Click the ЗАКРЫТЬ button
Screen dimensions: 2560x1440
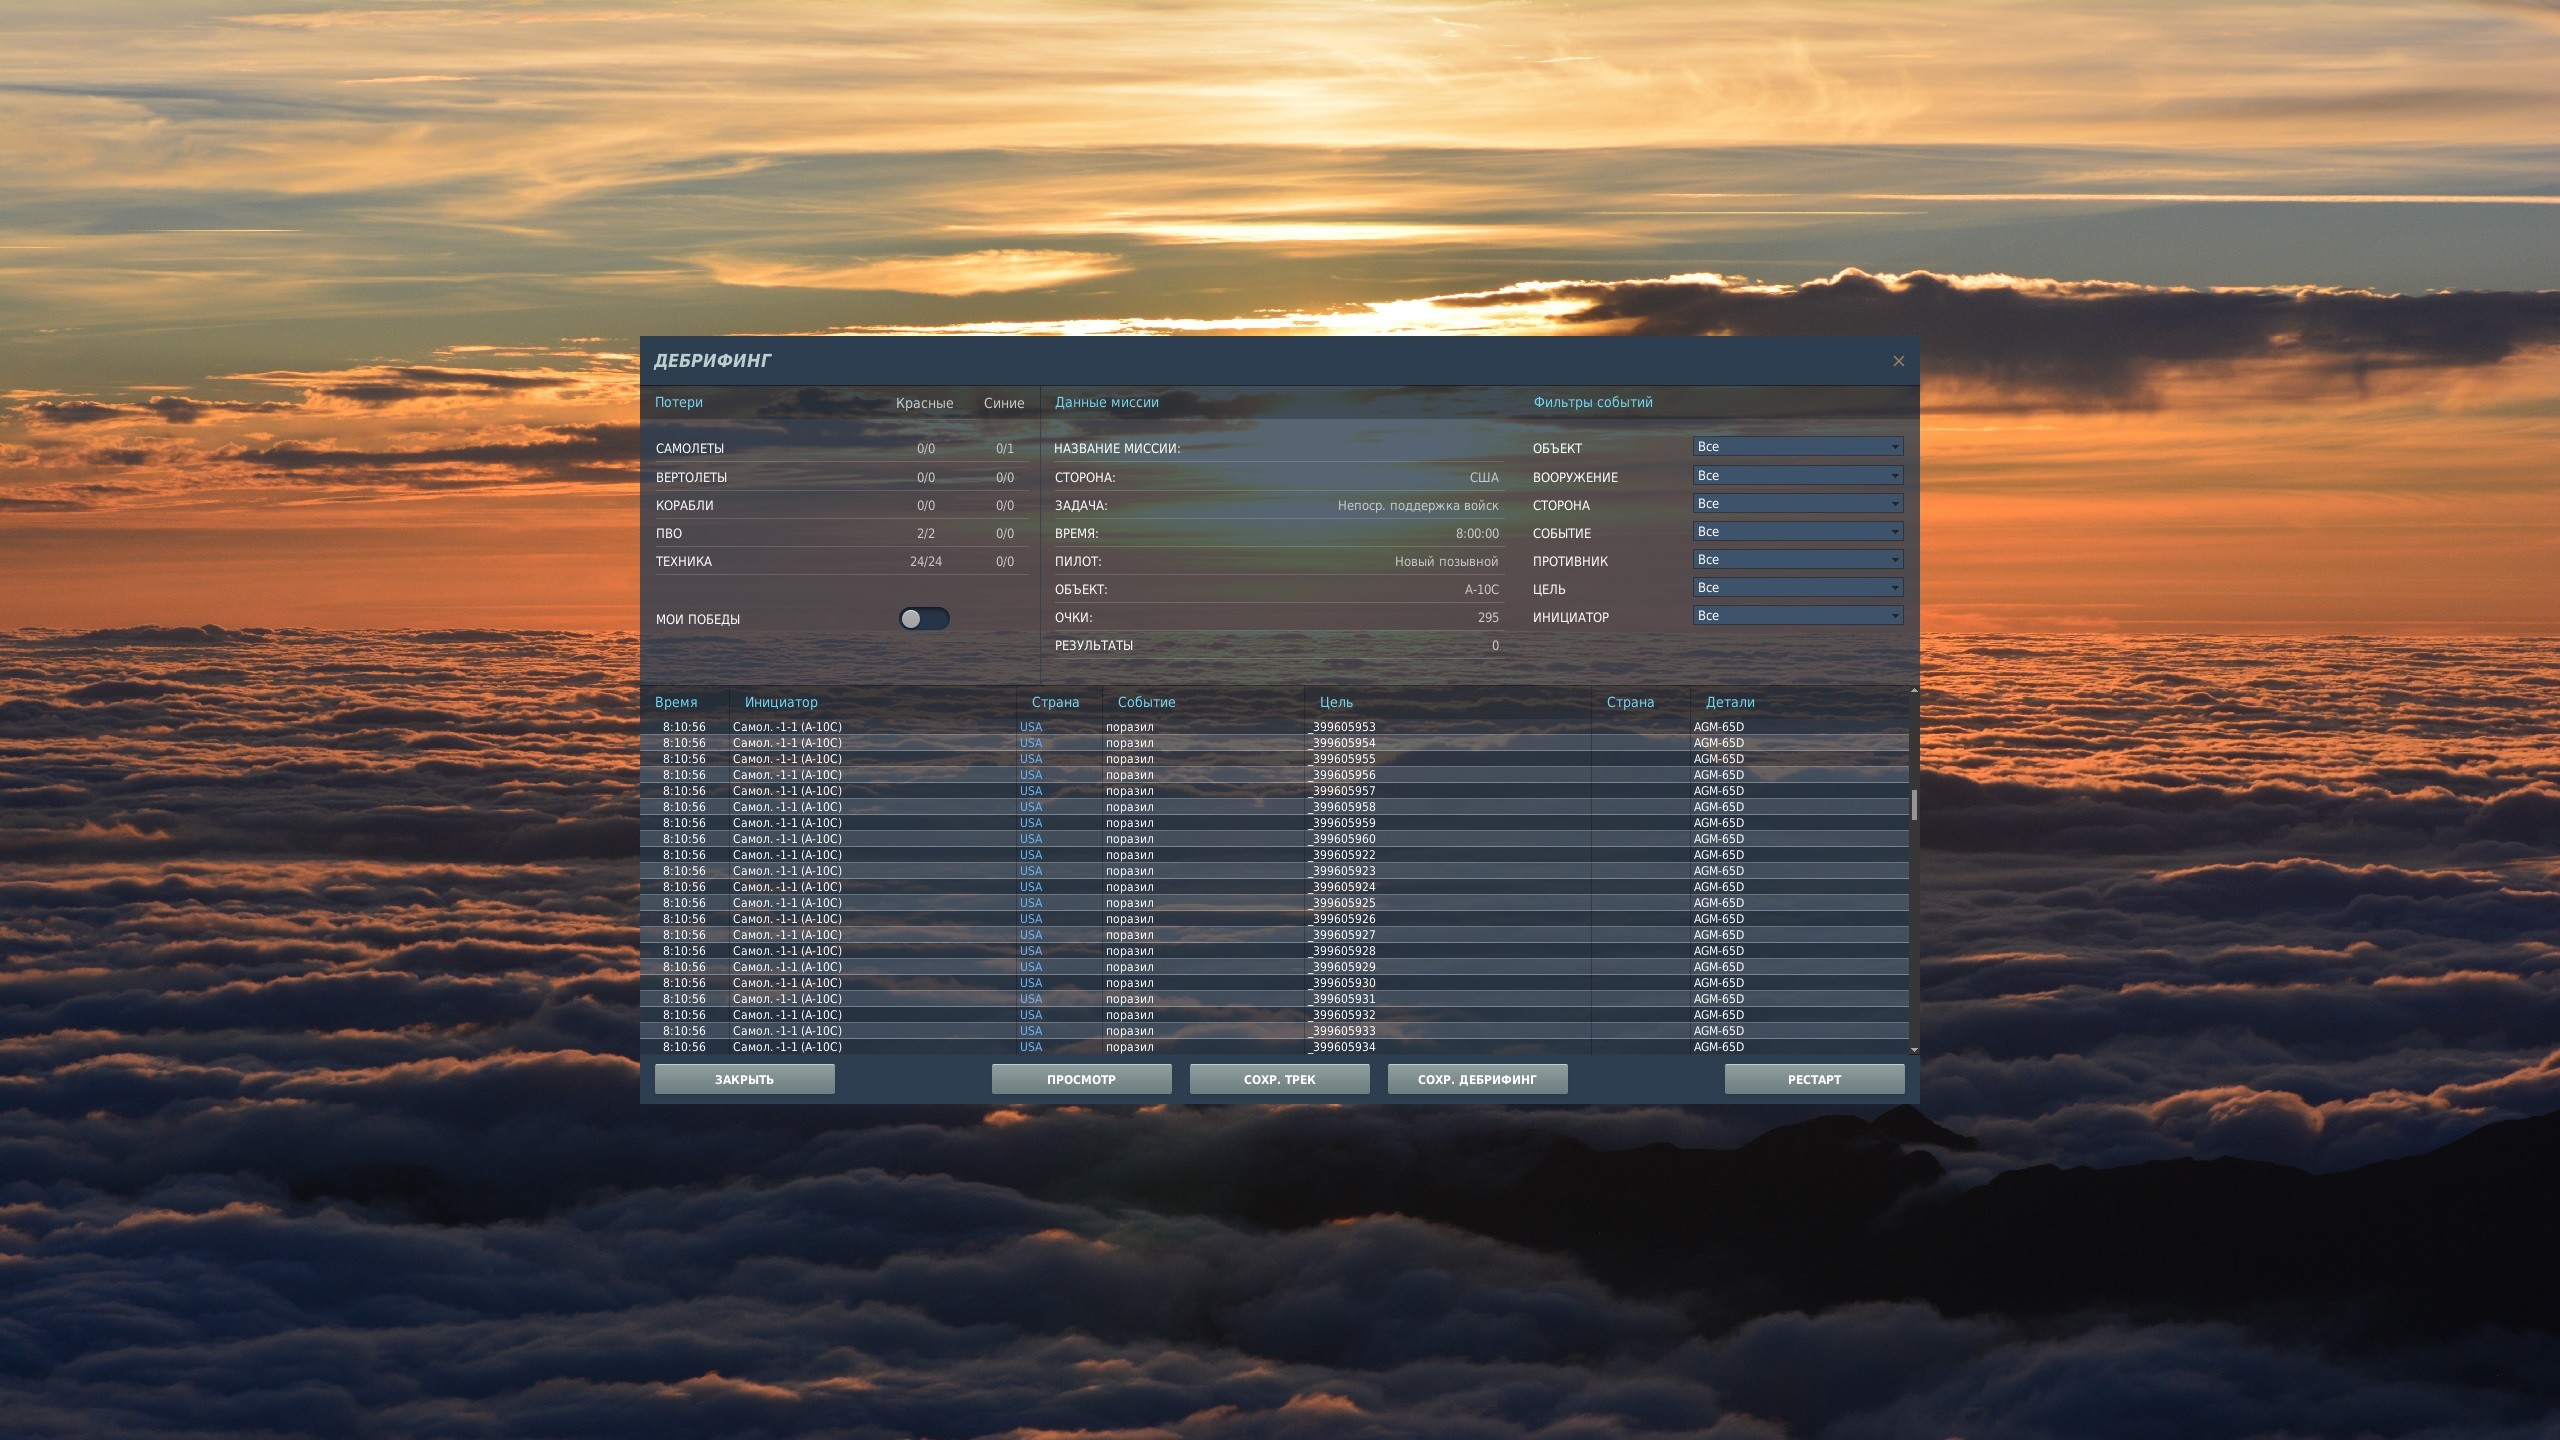745,1079
